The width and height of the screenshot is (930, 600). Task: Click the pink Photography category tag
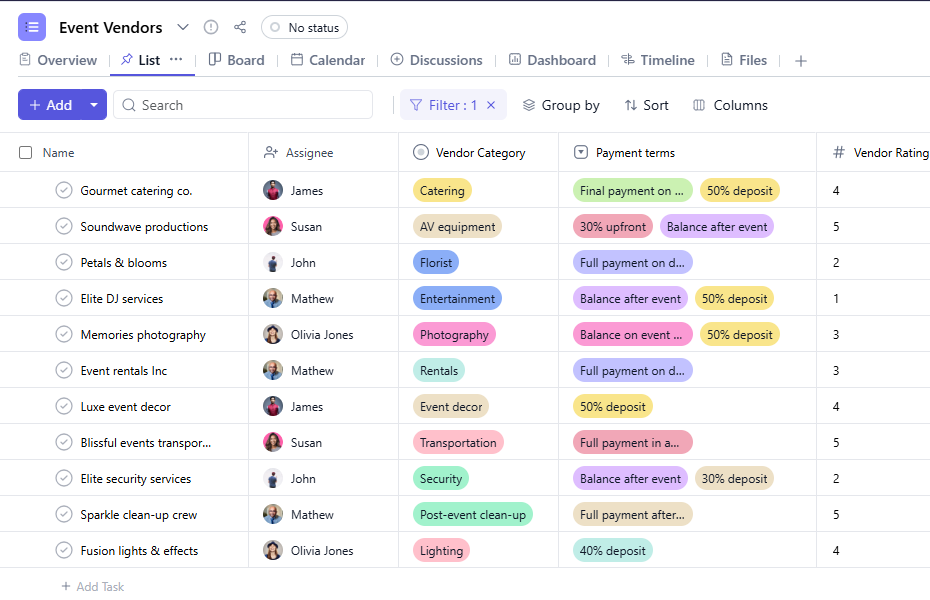tap(454, 334)
